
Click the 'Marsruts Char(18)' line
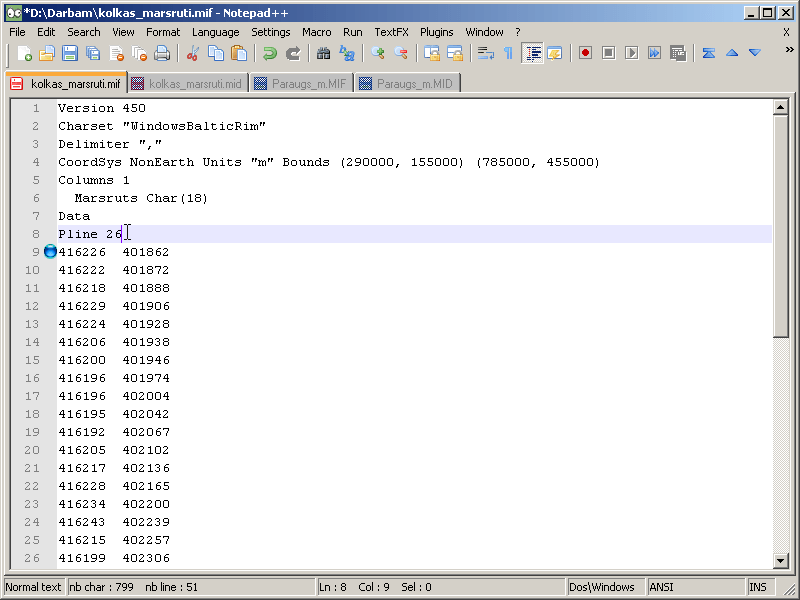pyautogui.click(x=141, y=198)
